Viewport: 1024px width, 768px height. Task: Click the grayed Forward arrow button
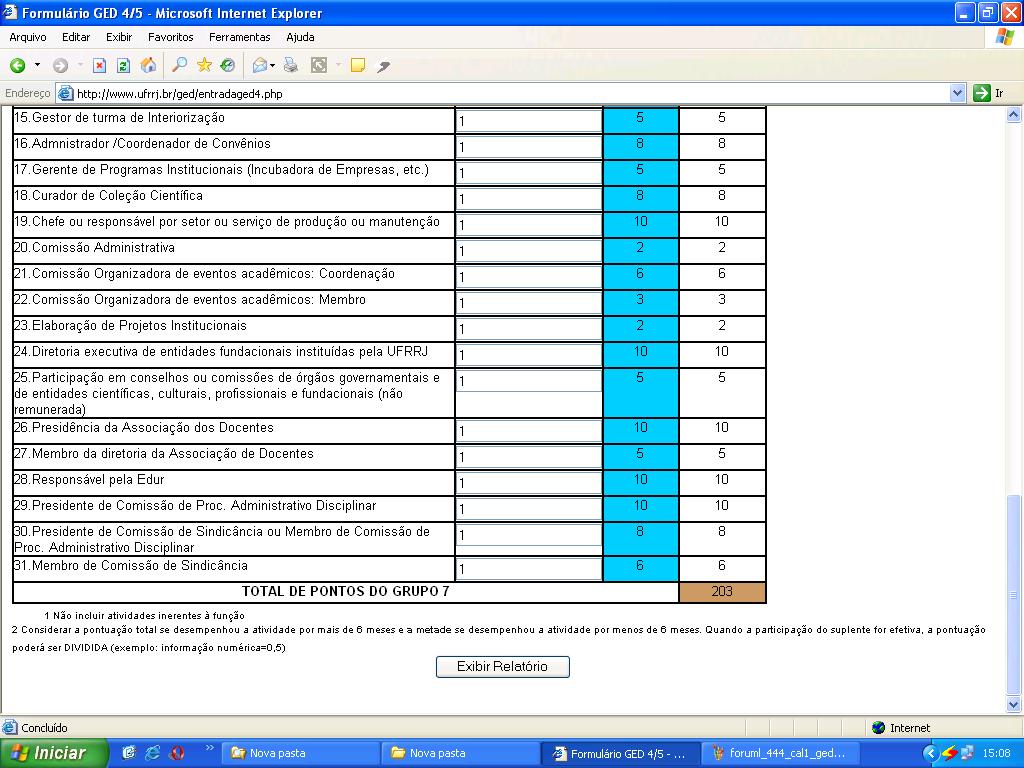coord(60,65)
